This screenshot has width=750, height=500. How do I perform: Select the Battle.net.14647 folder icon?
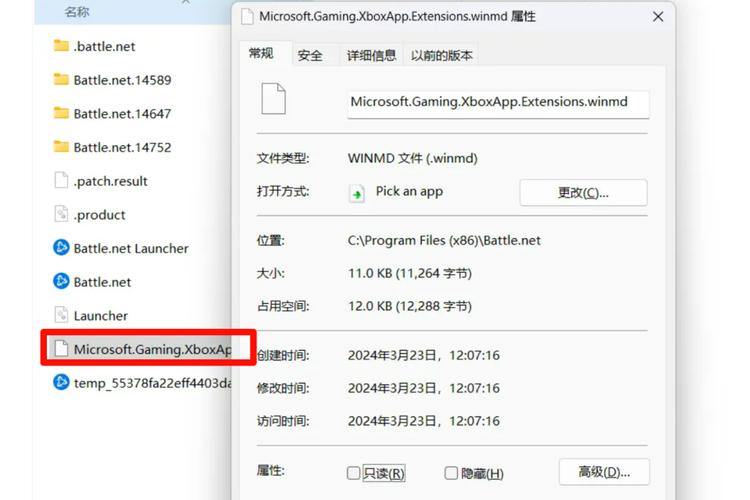pos(61,113)
